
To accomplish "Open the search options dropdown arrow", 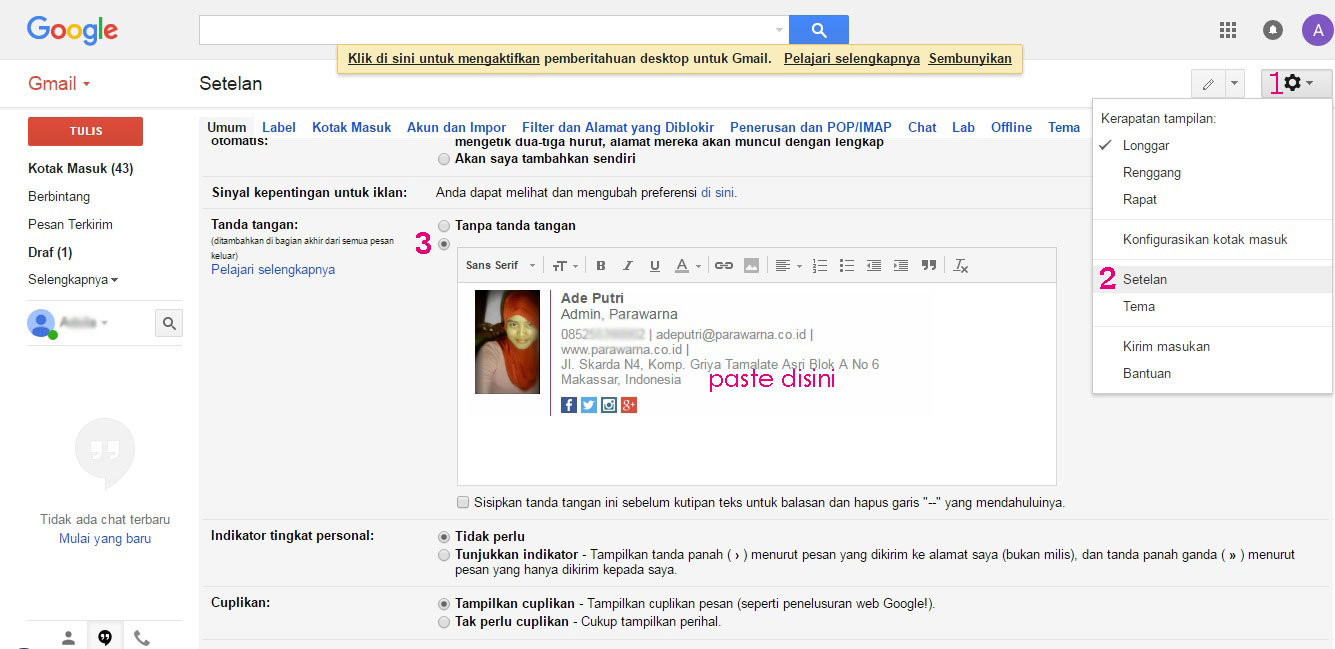I will coord(779,30).
